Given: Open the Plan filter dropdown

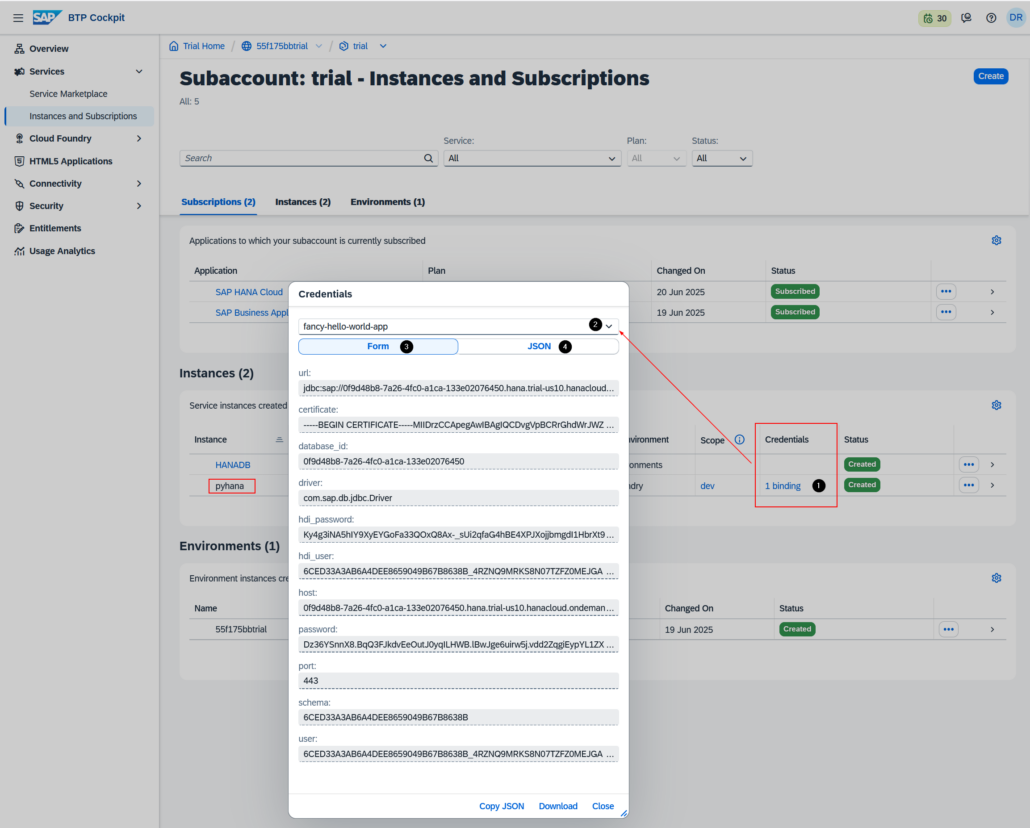Looking at the screenshot, I should point(656,158).
